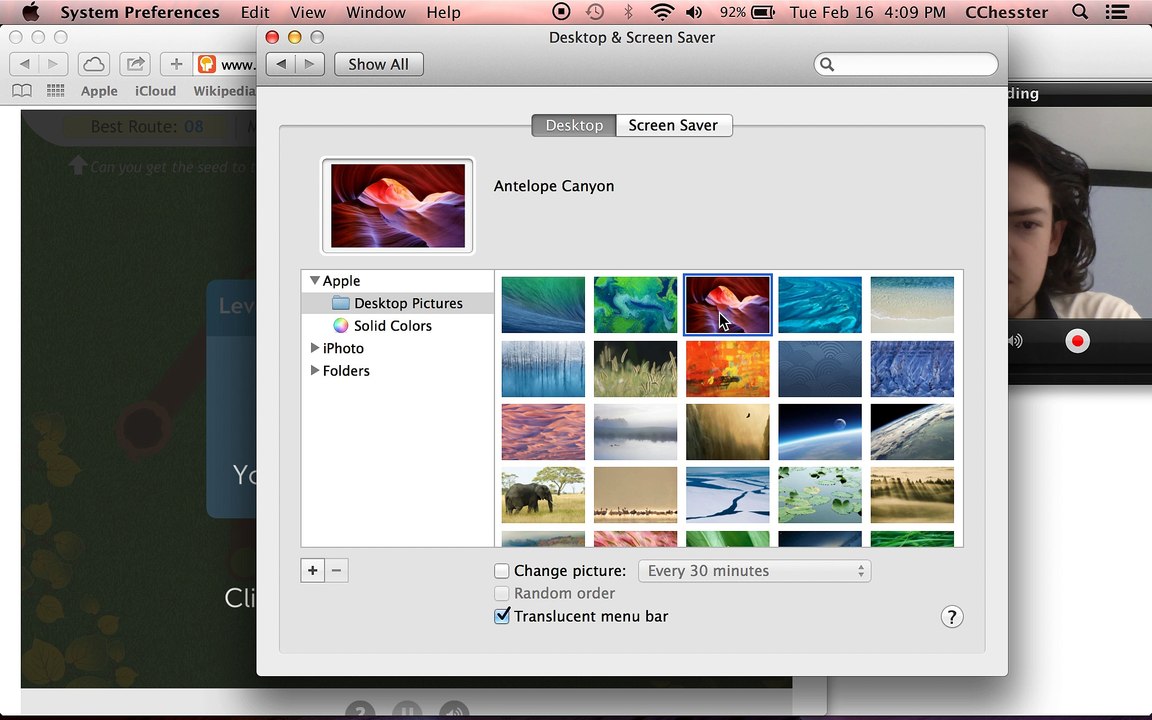Select the Desktop Pictures folder
Viewport: 1152px width, 720px height.
click(397, 303)
